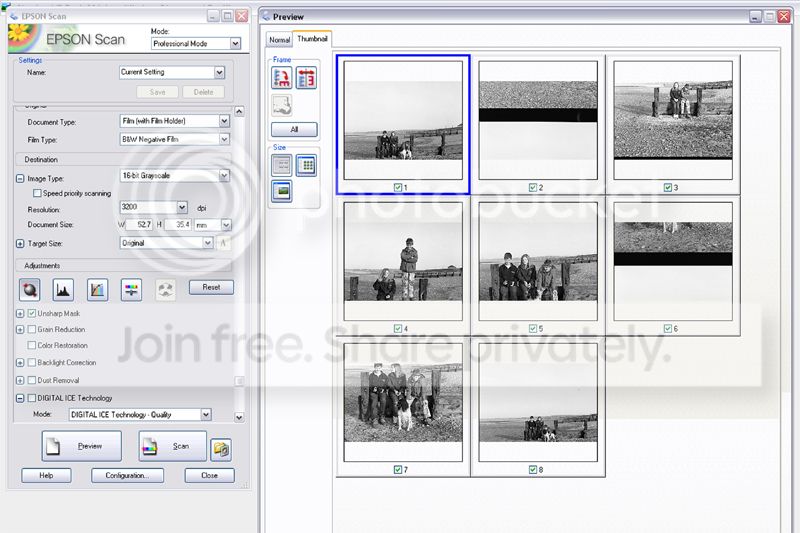Click the Help button
This screenshot has height=533, width=800.
(46, 475)
